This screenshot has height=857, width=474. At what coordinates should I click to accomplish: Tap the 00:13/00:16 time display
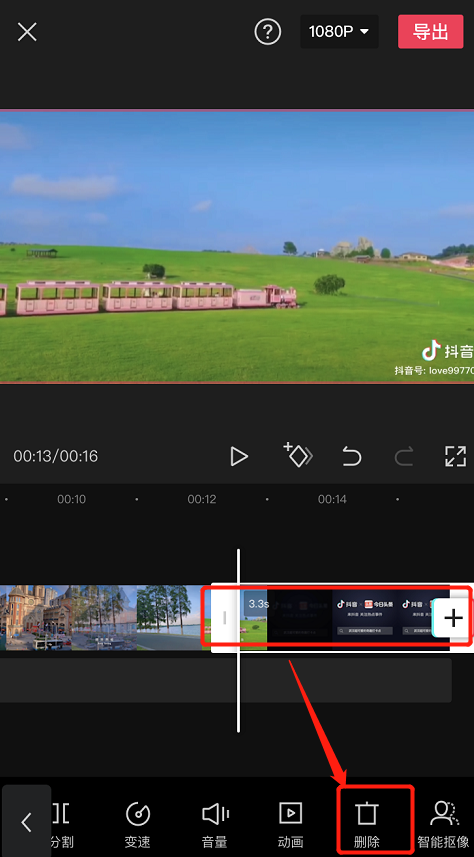pos(56,456)
